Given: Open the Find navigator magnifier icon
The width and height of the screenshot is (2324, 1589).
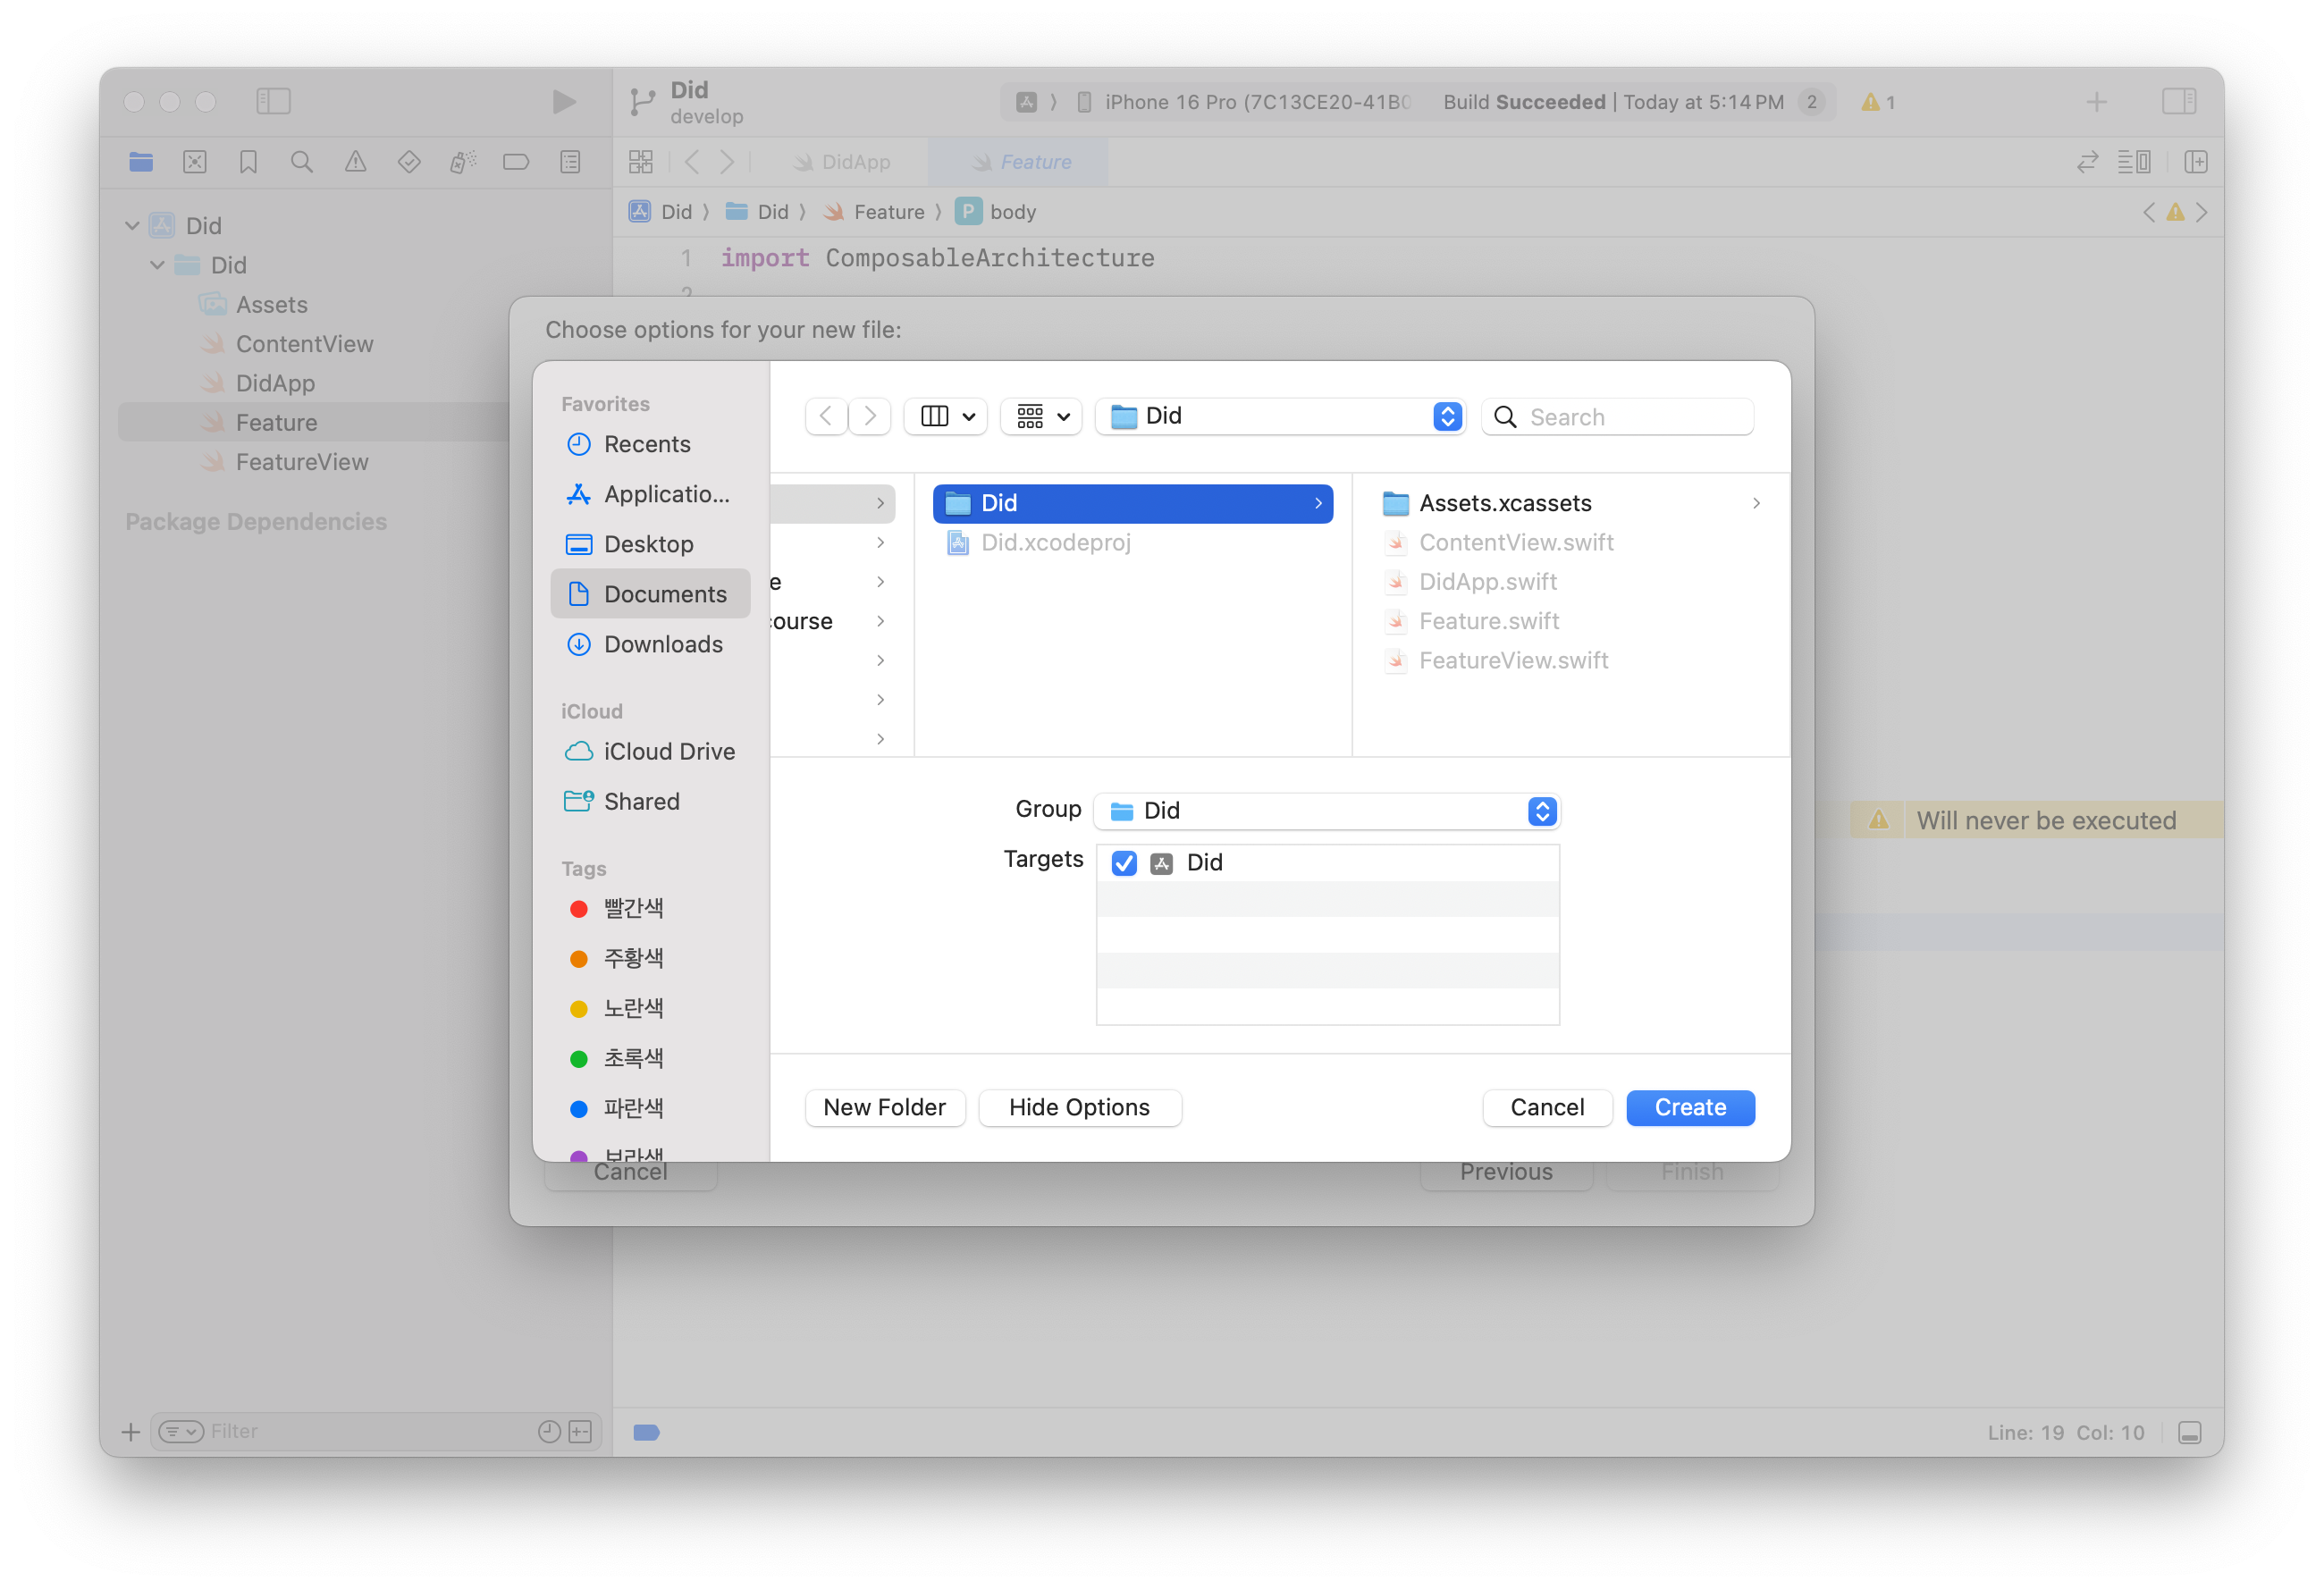Looking at the screenshot, I should click(302, 162).
